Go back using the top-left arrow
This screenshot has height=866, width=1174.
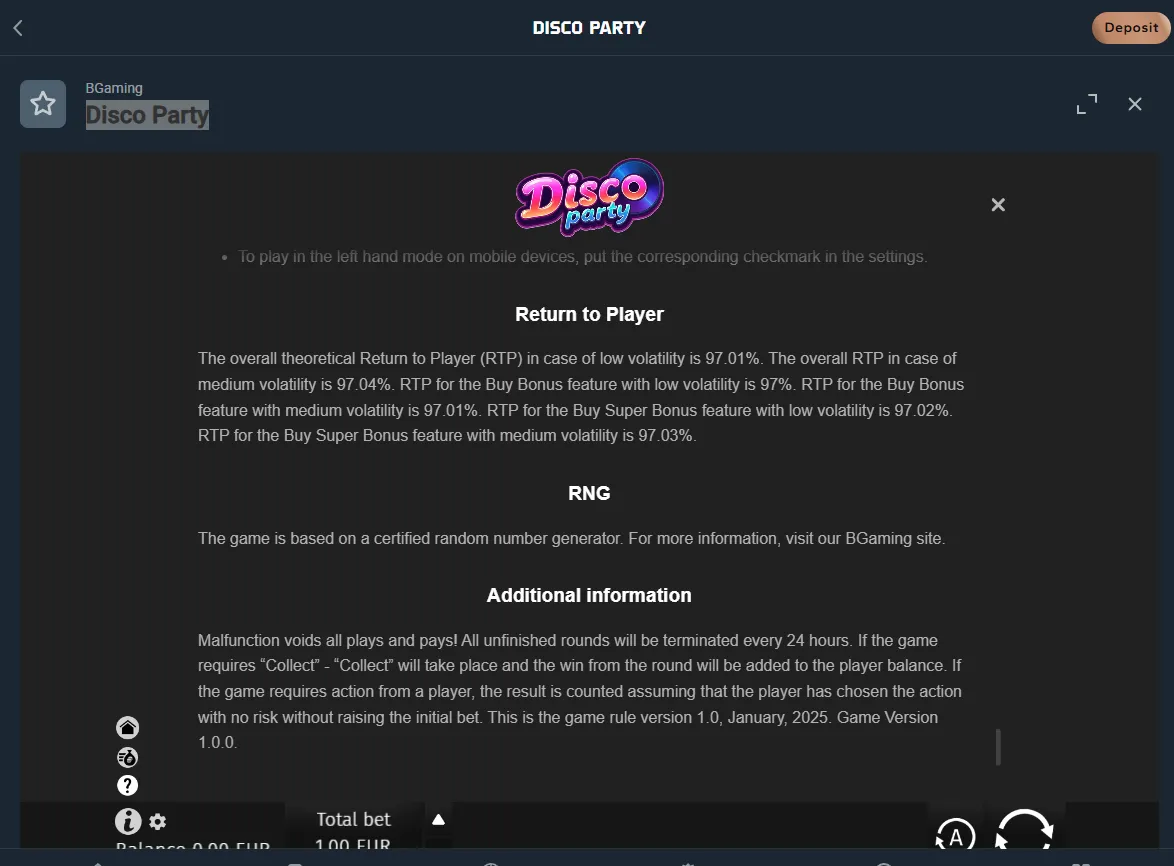pos(18,28)
